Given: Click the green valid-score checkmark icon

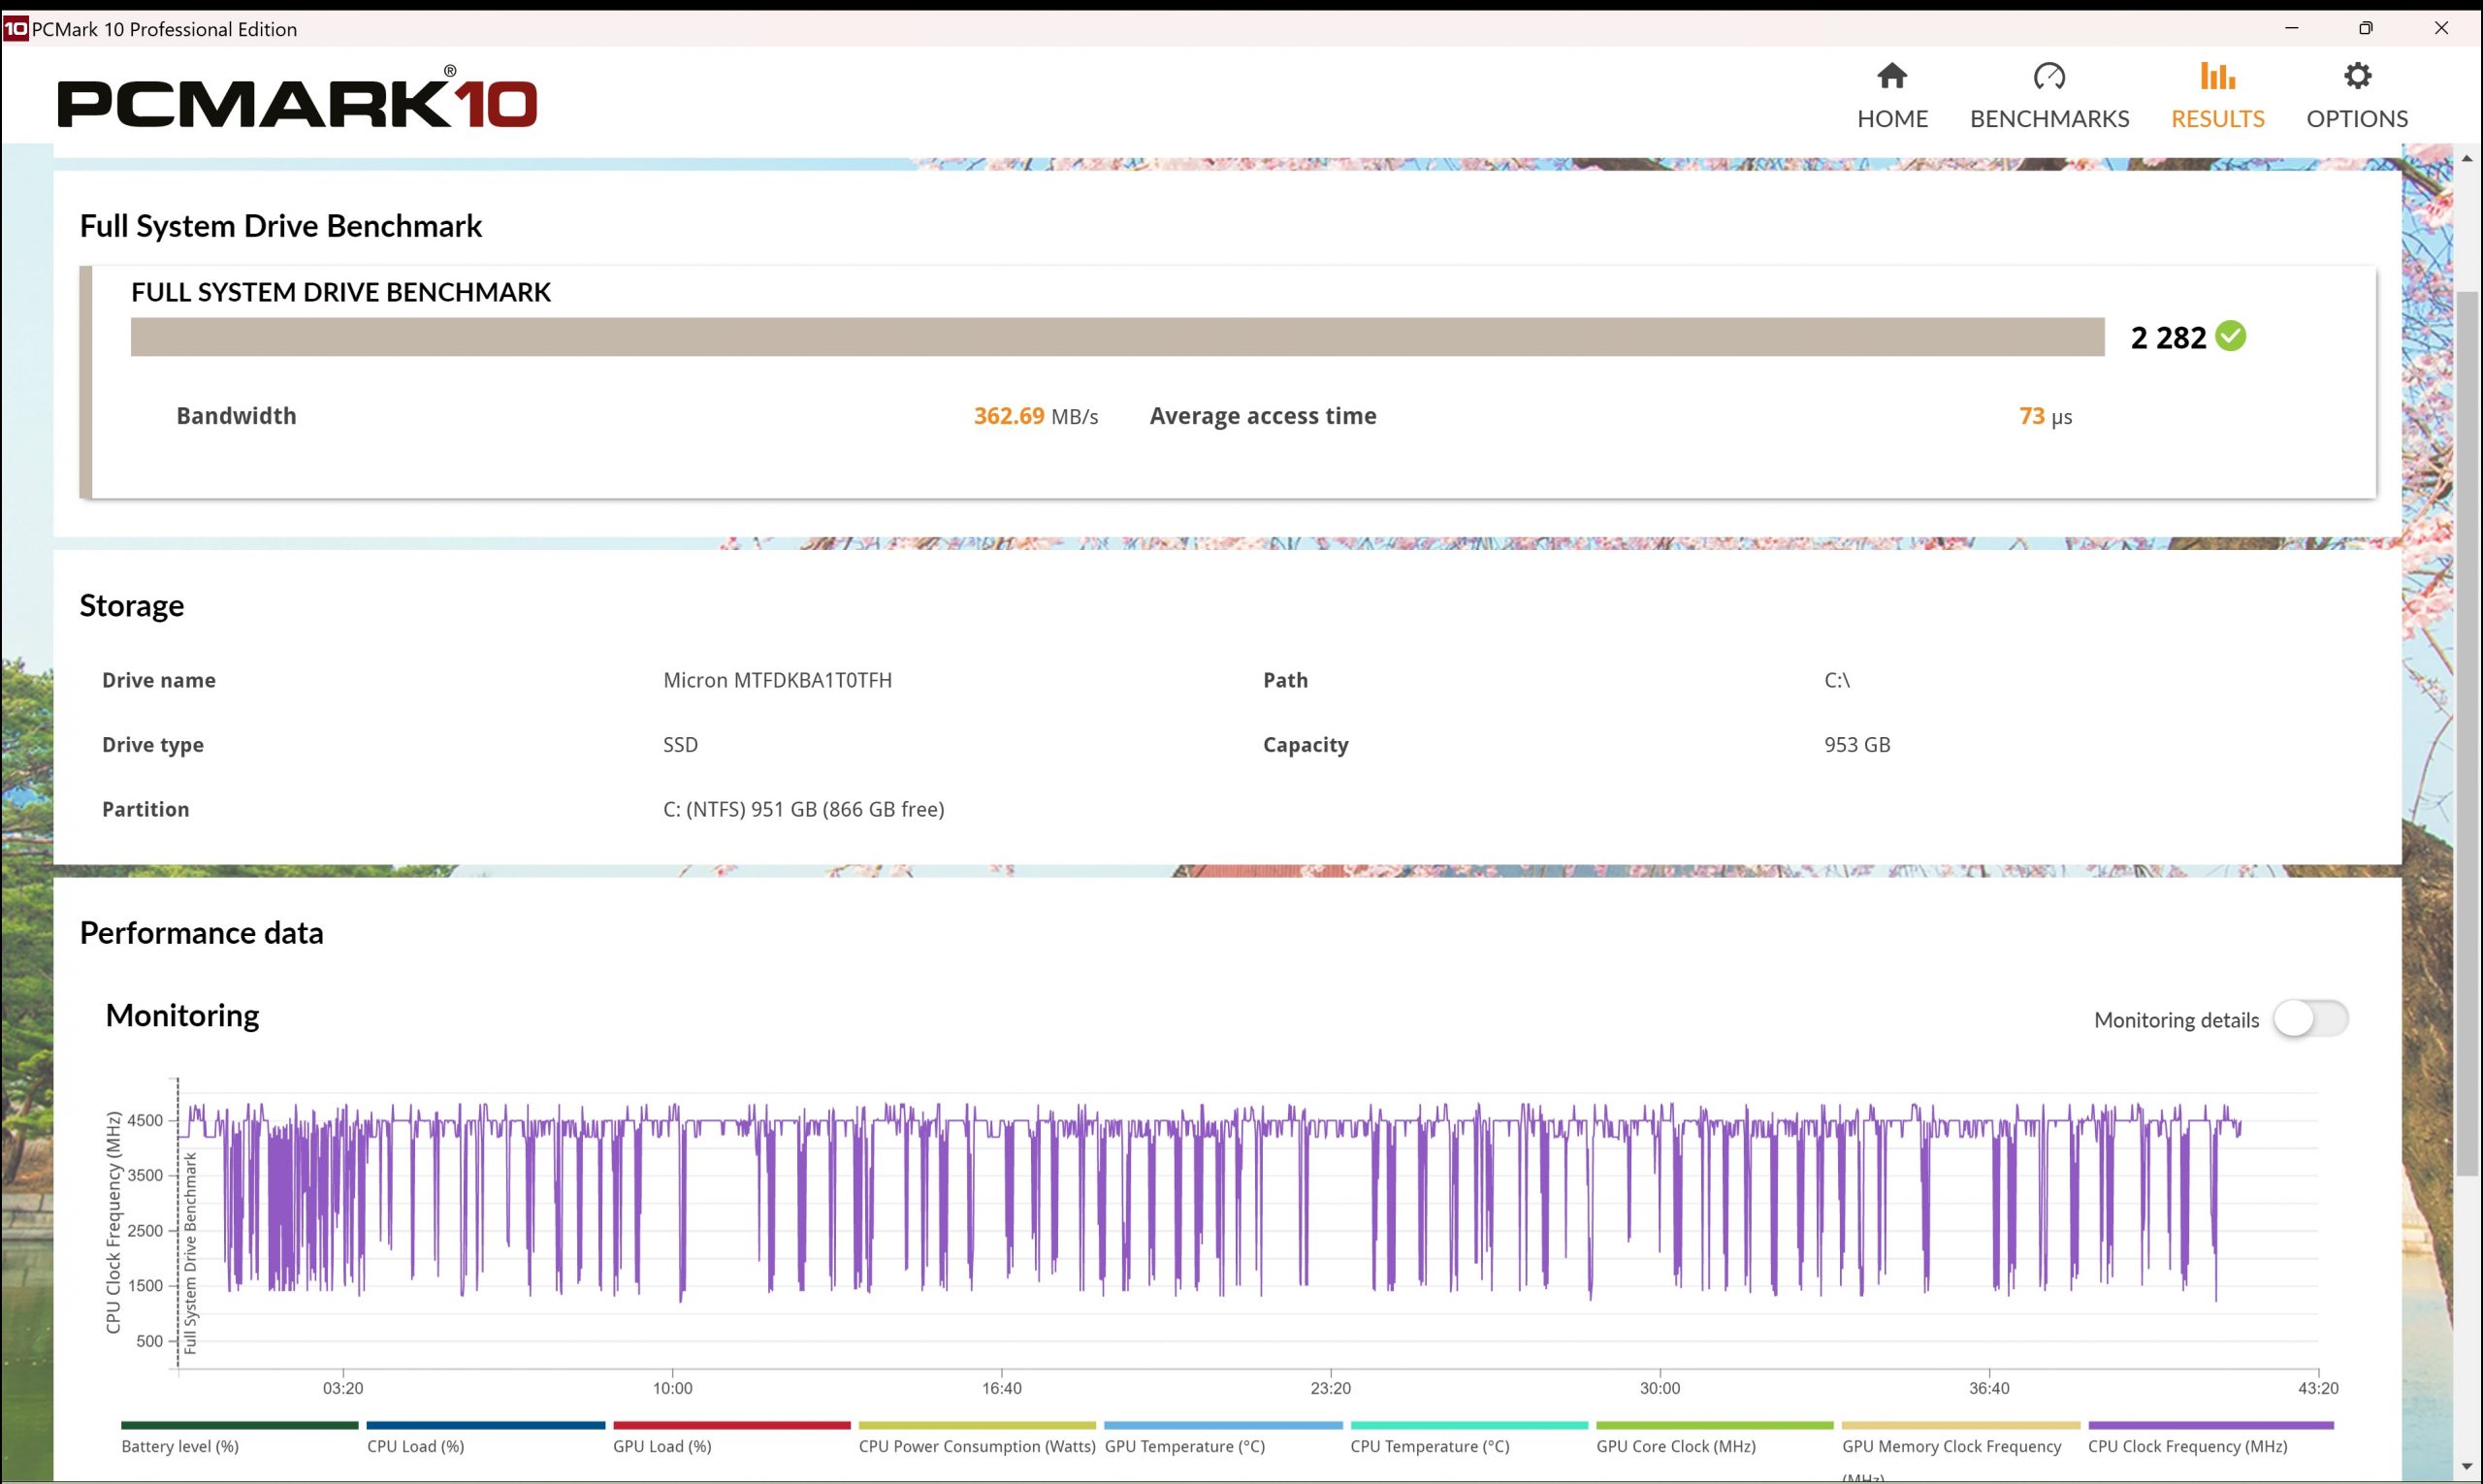Looking at the screenshot, I should [x=2230, y=336].
